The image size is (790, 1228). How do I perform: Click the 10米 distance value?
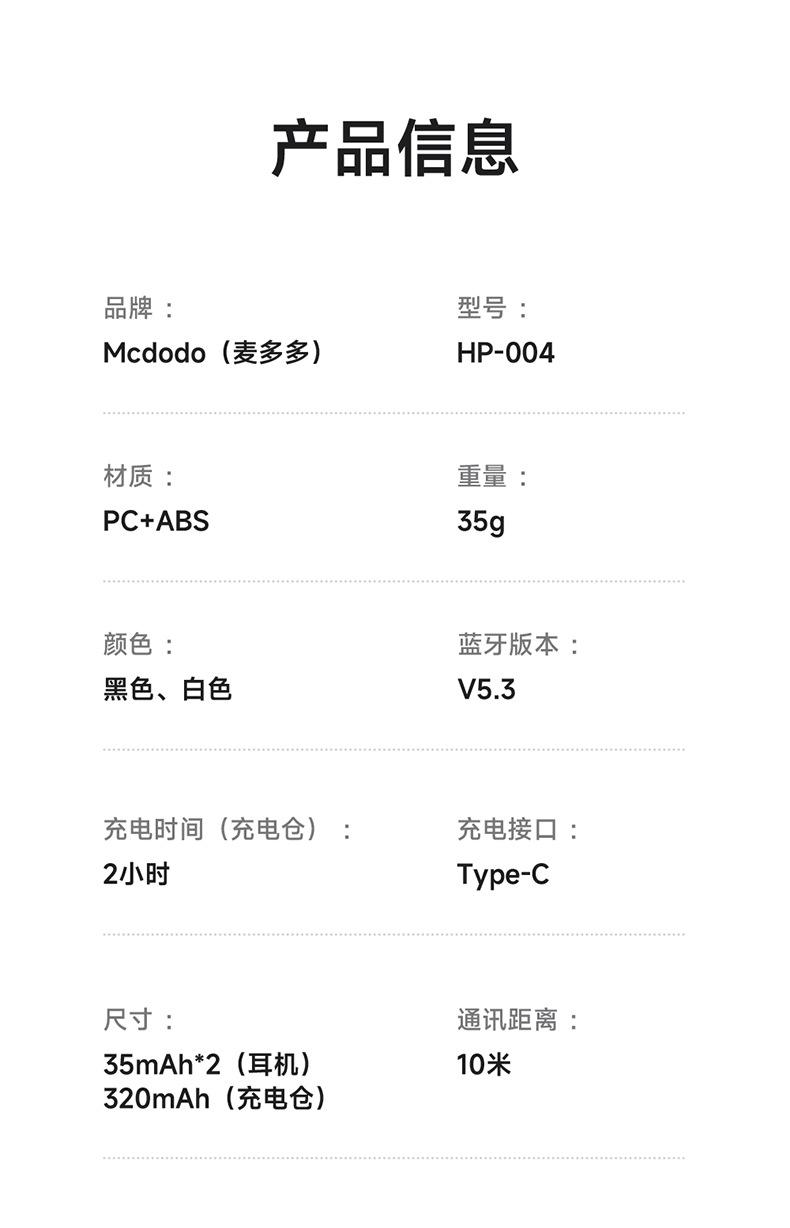(484, 1065)
